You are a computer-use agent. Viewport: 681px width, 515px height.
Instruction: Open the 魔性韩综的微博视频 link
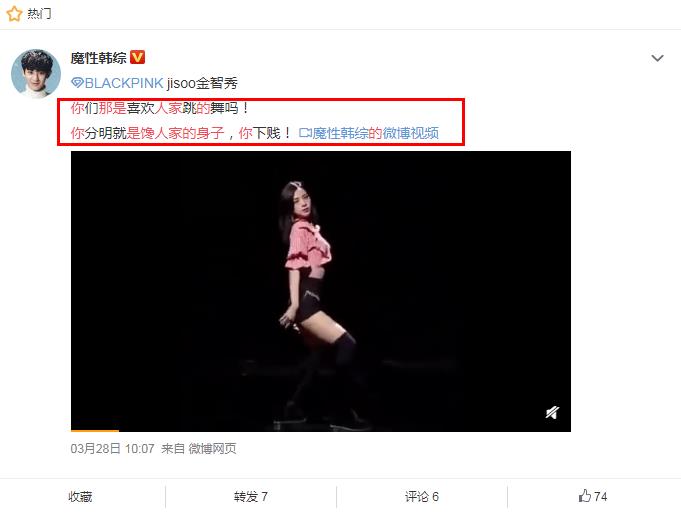(376, 133)
